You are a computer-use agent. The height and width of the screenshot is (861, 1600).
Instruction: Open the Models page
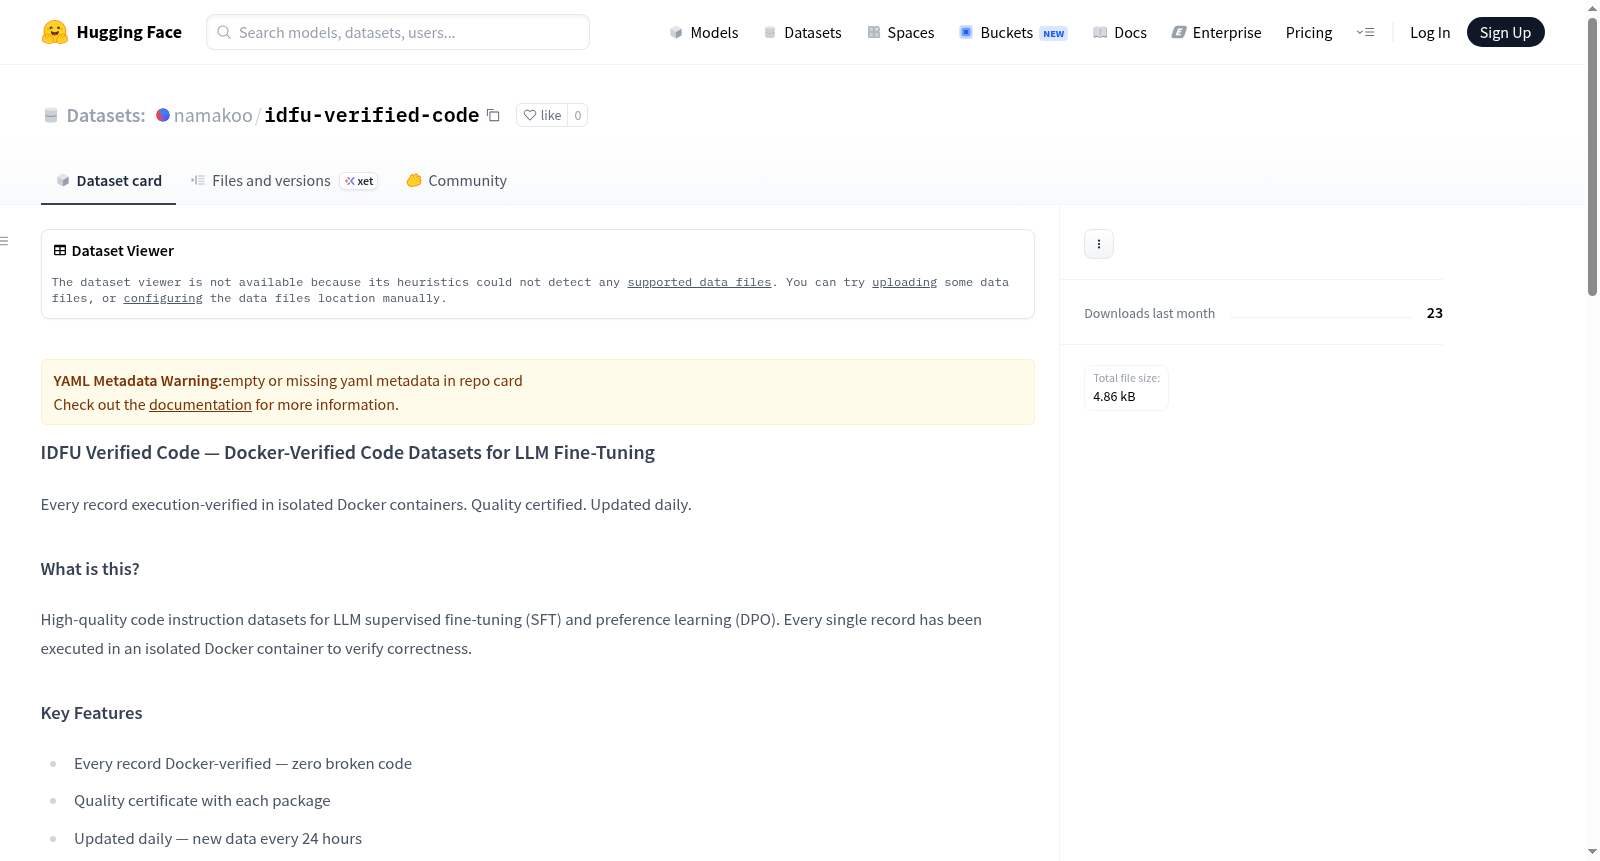[x=704, y=32]
